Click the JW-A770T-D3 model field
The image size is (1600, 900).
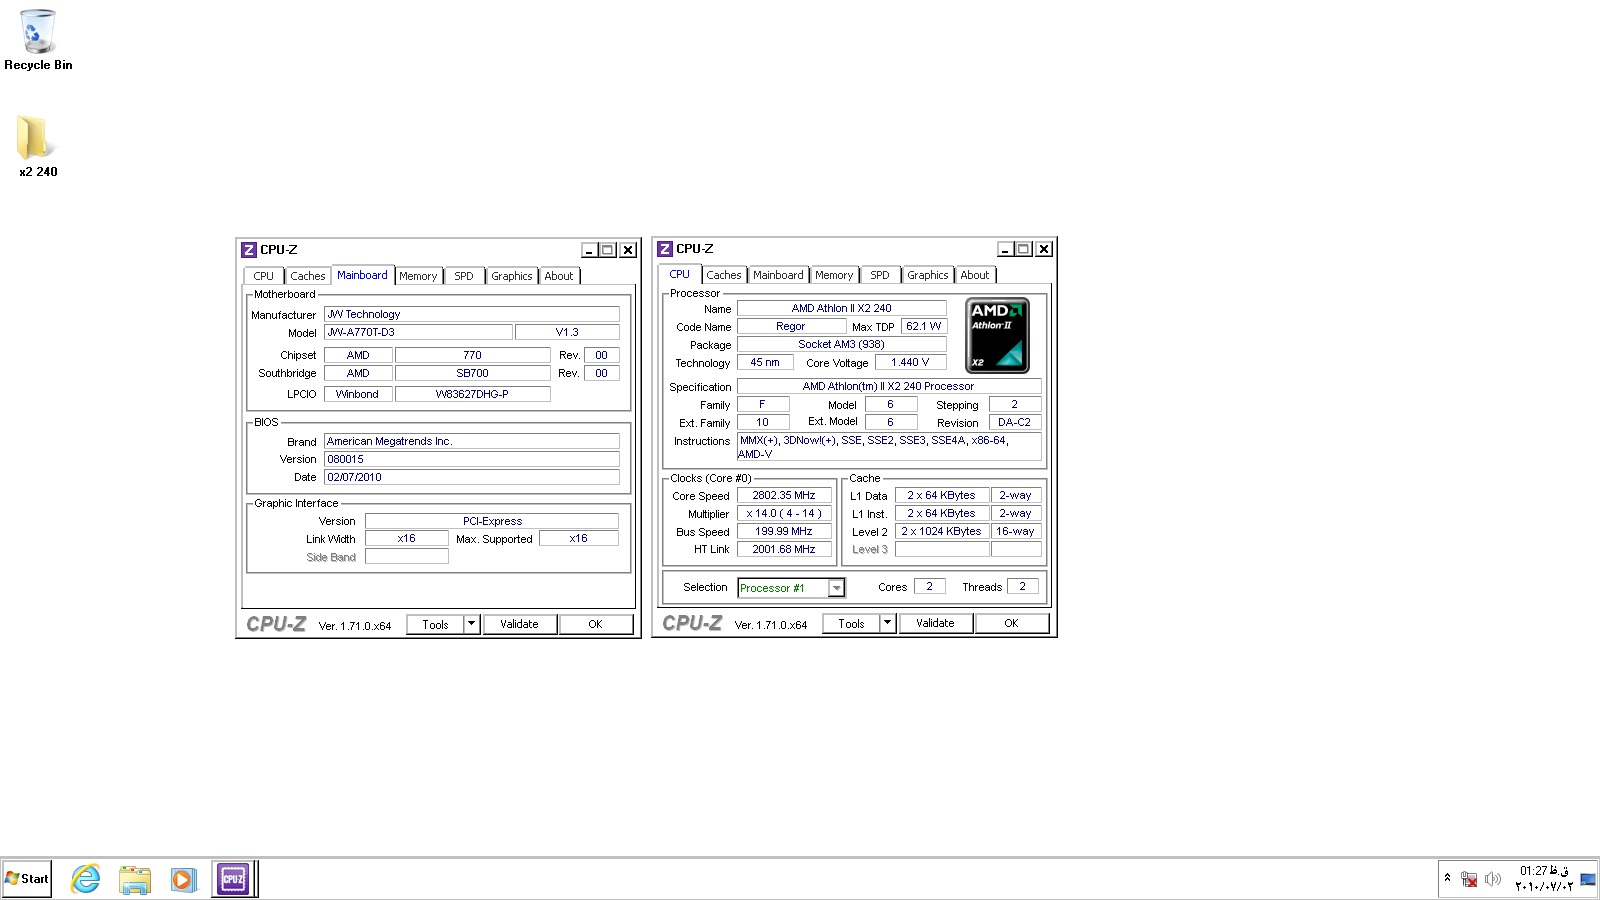coord(418,332)
